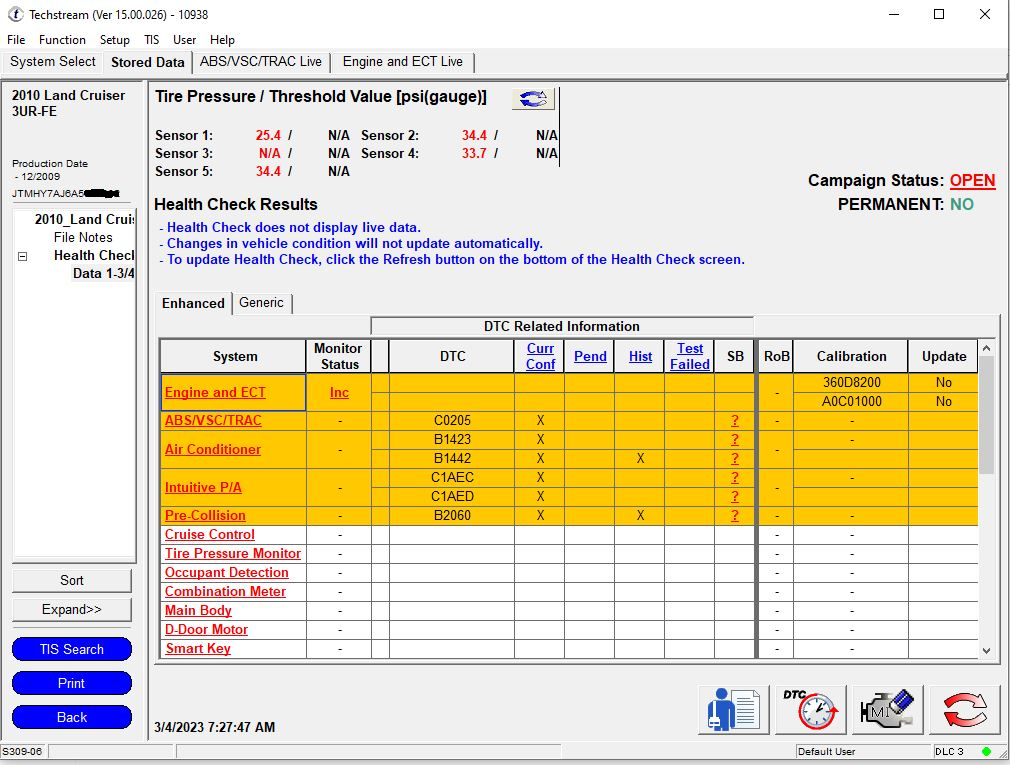Click the ABS/VSC/TRAC service bulletin question mark
This screenshot has width=1010, height=765.
[x=735, y=421]
